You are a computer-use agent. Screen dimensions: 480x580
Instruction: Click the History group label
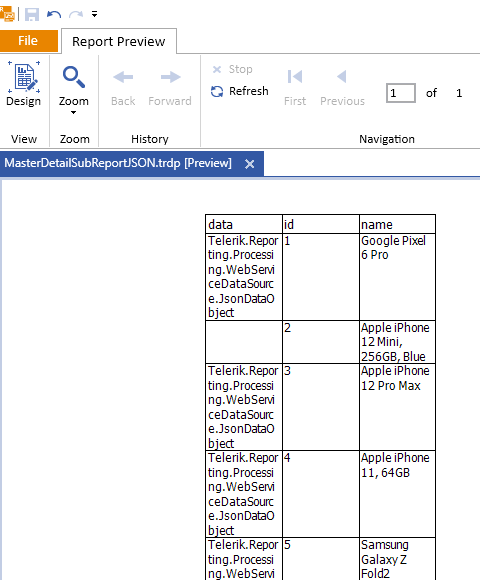point(150,139)
